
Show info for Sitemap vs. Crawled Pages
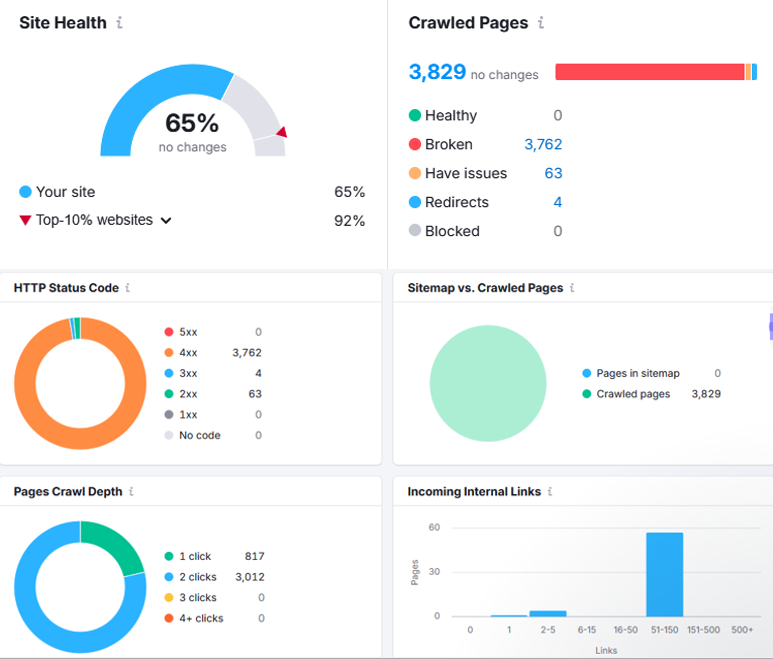pyautogui.click(x=572, y=288)
